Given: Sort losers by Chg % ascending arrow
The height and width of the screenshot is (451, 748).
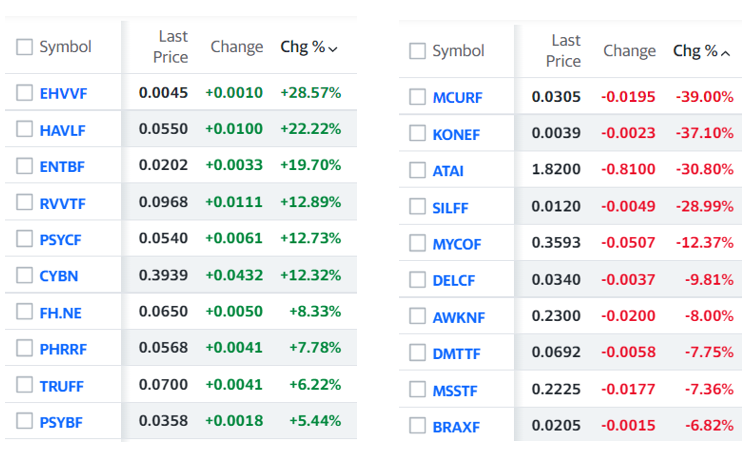Looking at the screenshot, I should (x=725, y=53).
